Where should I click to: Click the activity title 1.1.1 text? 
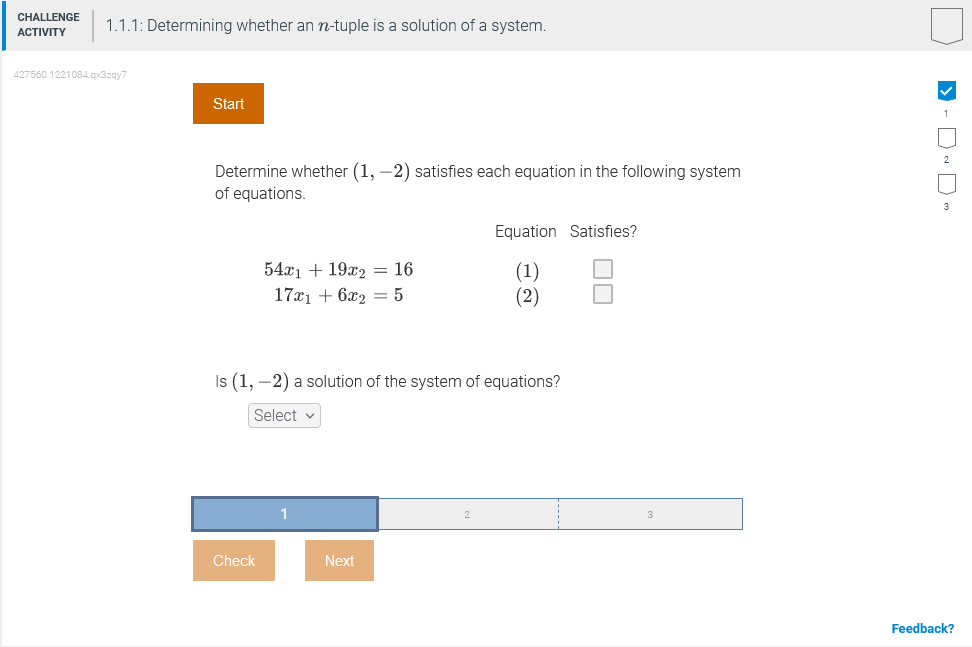click(x=326, y=25)
